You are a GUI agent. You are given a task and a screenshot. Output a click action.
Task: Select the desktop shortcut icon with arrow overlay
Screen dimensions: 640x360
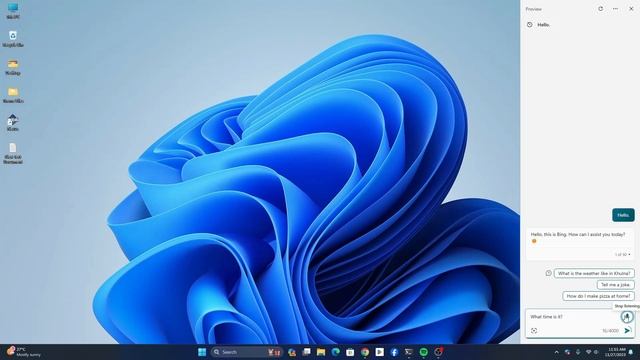pos(13,122)
